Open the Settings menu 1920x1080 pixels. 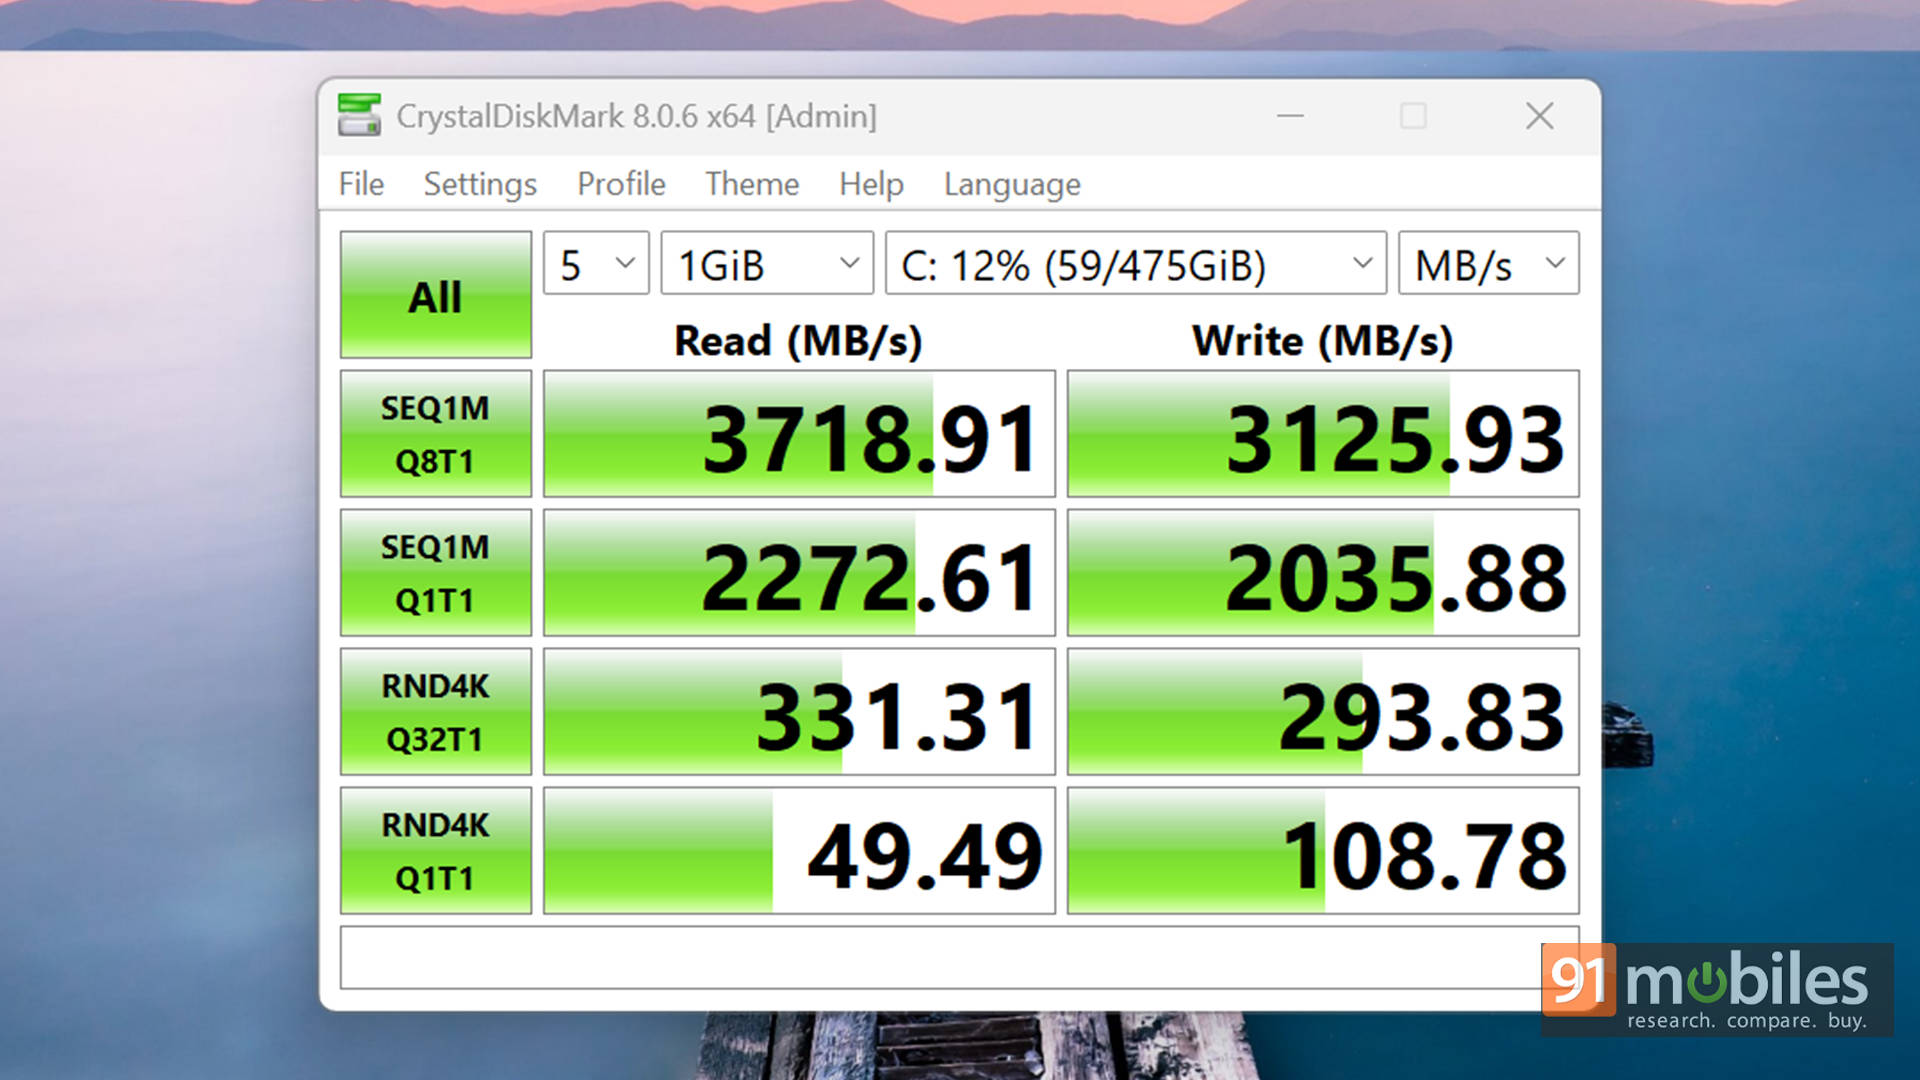[x=480, y=184]
